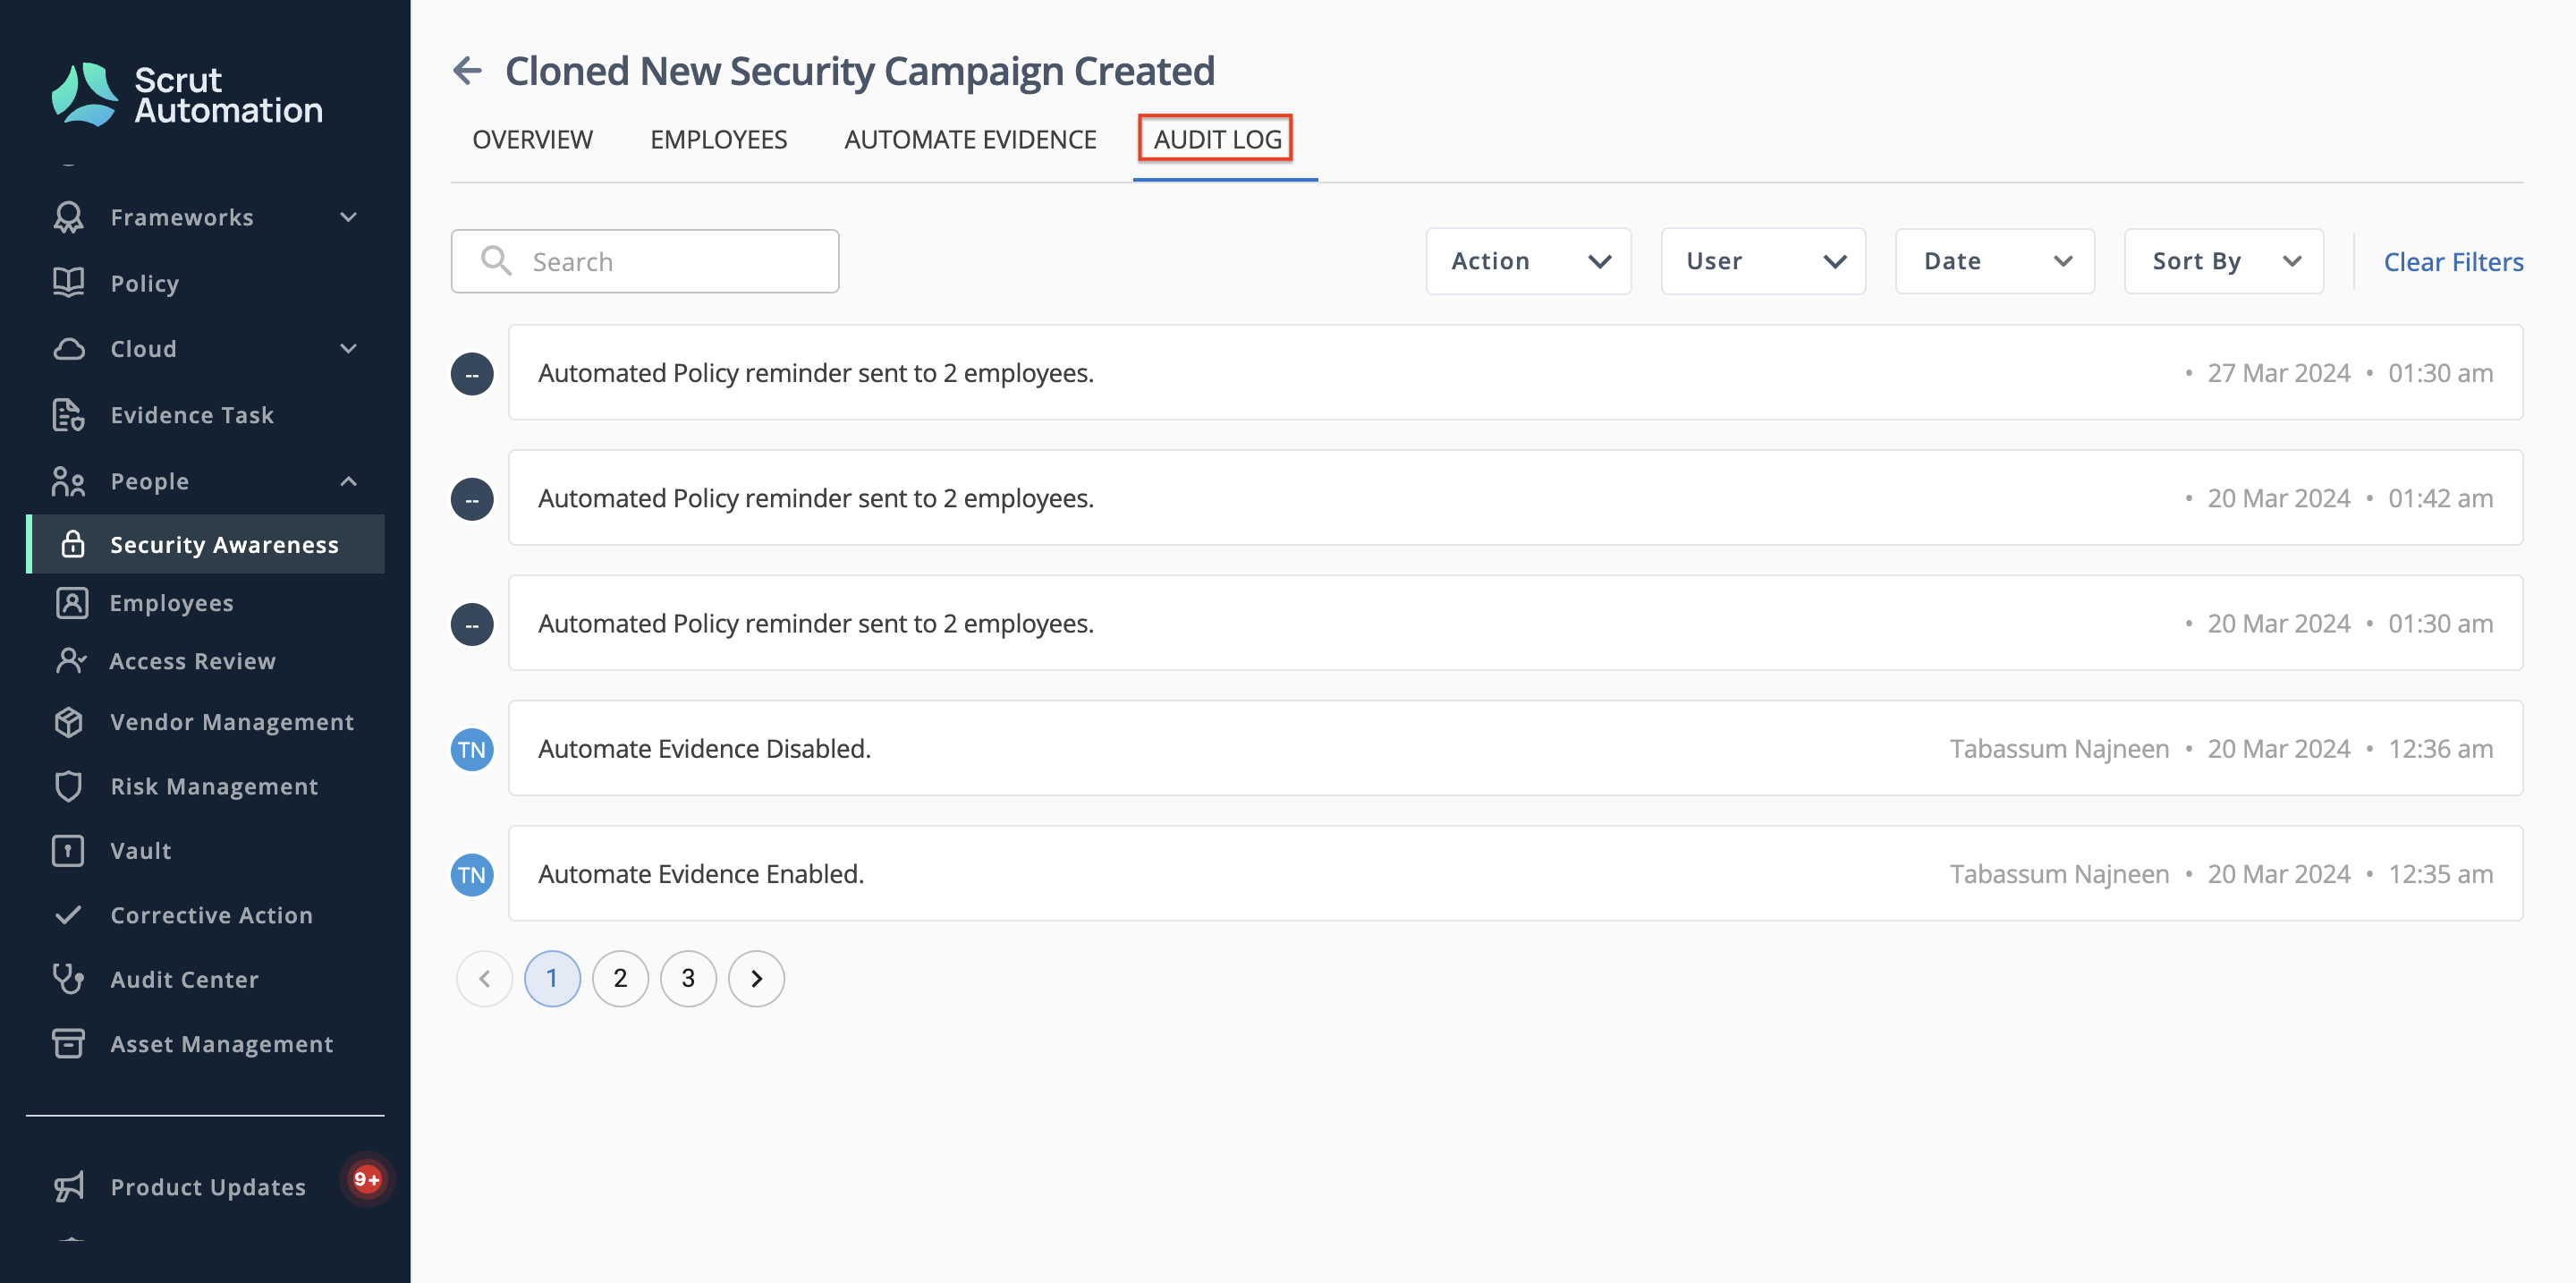Switch to the Automate Evidence tab
The width and height of the screenshot is (2576, 1283).
970,139
